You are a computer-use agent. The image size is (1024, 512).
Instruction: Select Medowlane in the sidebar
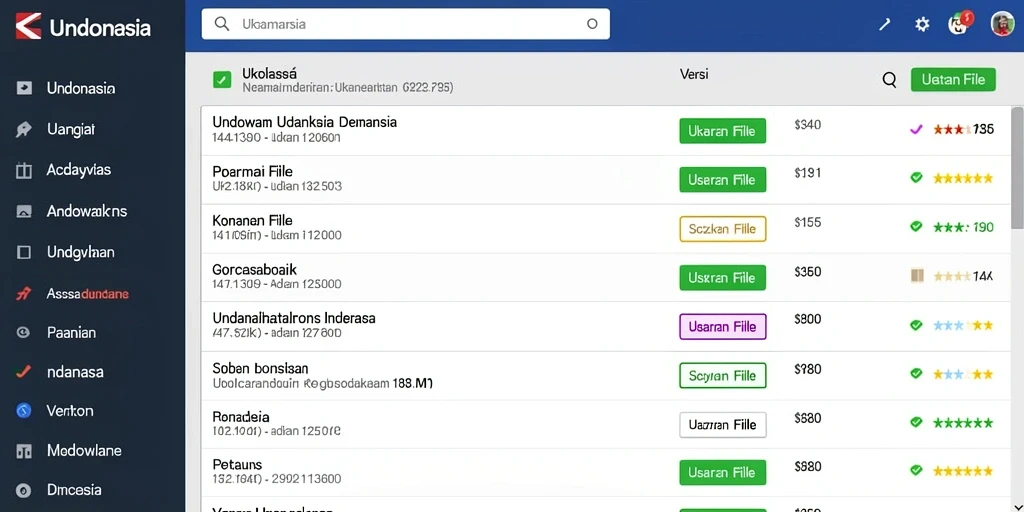84,451
